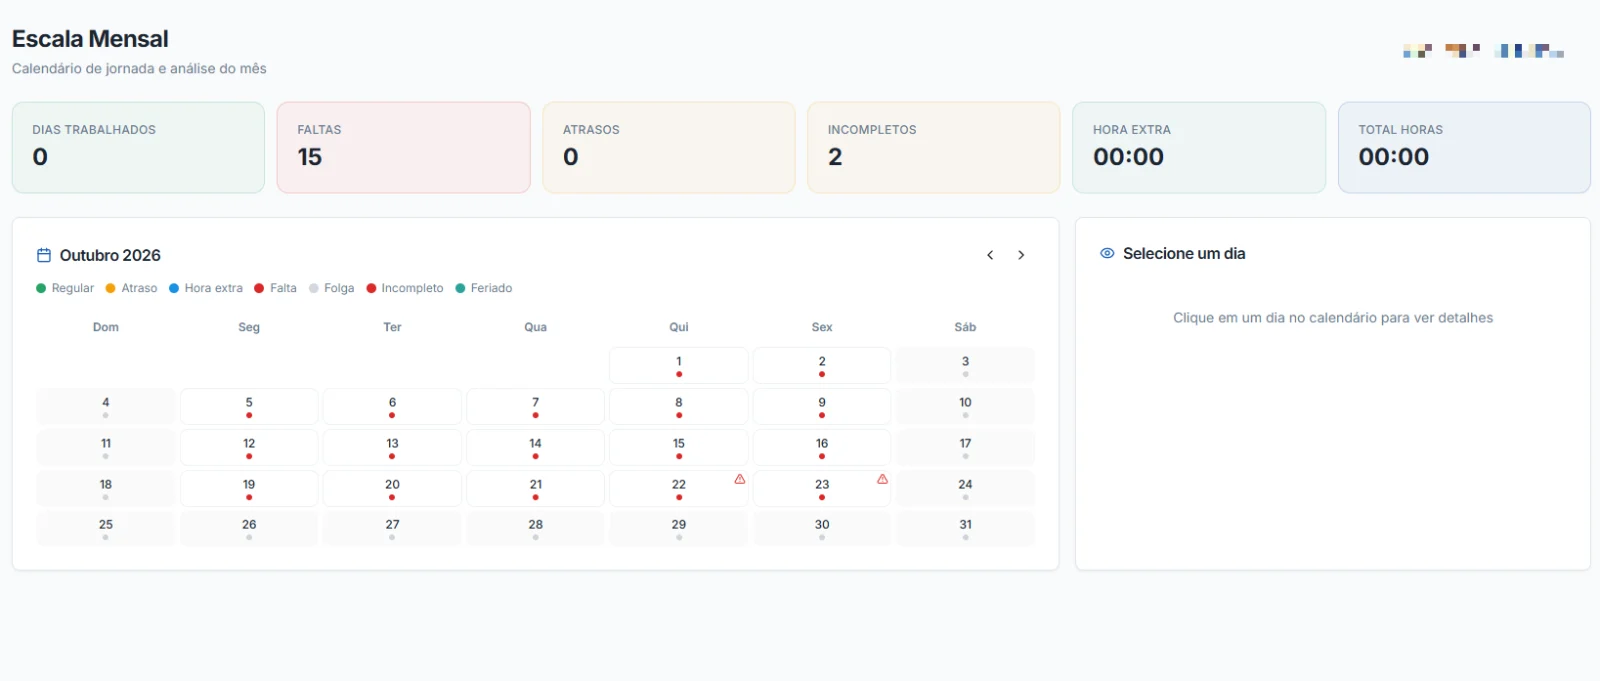
Task: Click the Hora Extra summary card
Action: tap(1199, 147)
